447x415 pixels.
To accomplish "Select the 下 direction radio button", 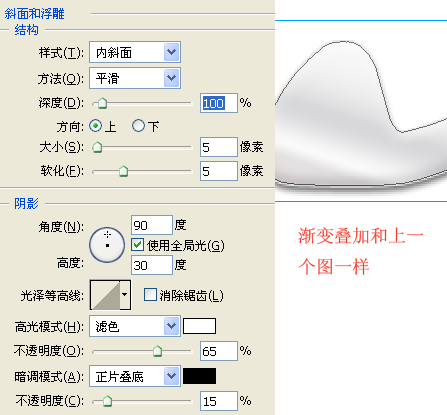I will [x=138, y=126].
